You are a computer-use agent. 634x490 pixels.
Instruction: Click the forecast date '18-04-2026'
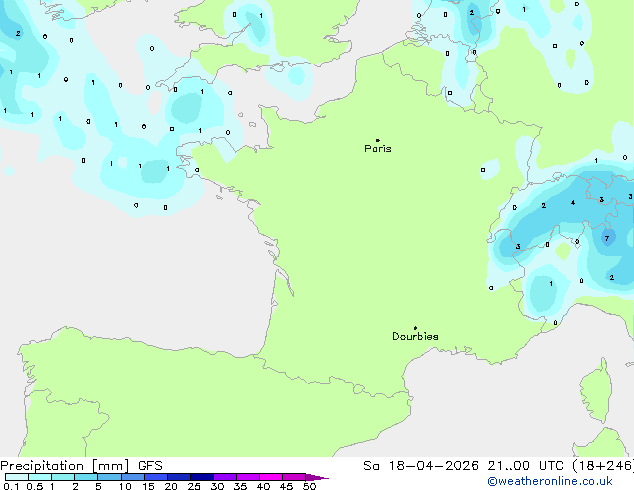(433, 466)
